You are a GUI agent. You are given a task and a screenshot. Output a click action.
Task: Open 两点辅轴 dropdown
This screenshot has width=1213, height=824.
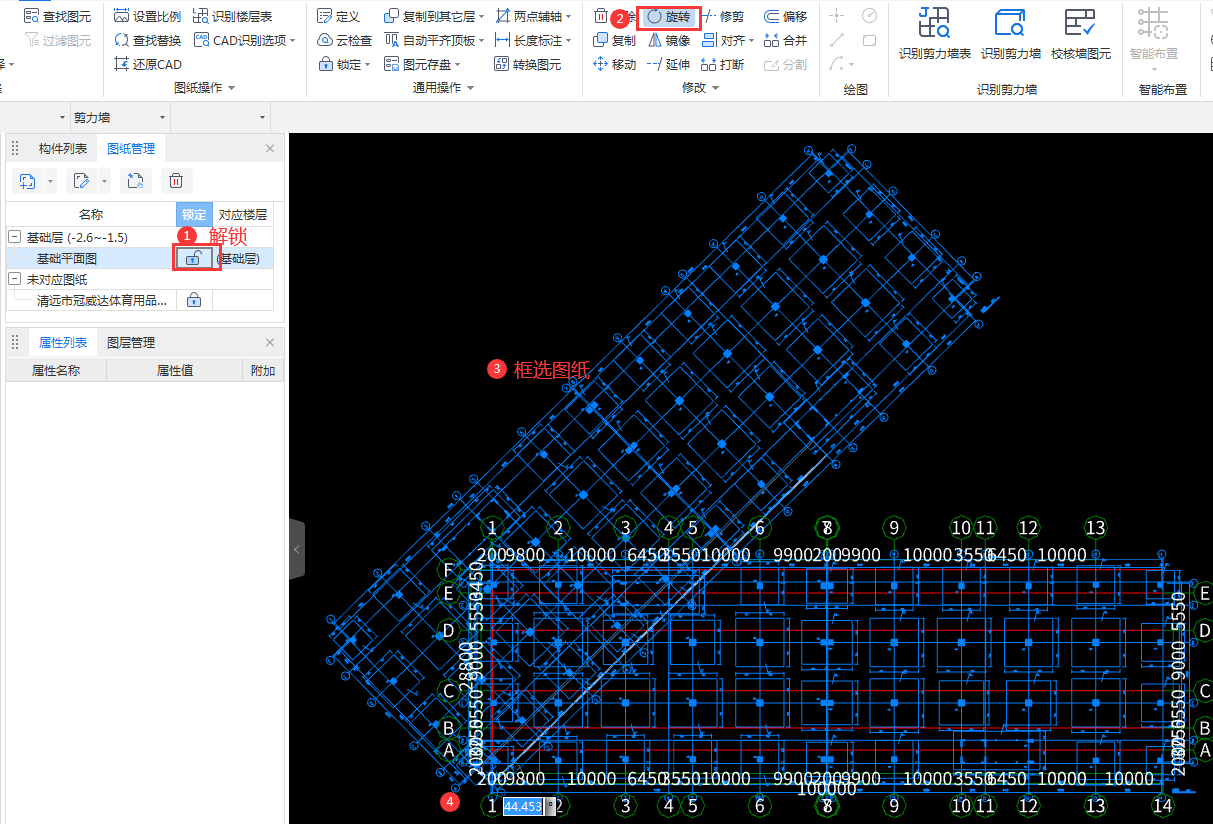point(568,16)
